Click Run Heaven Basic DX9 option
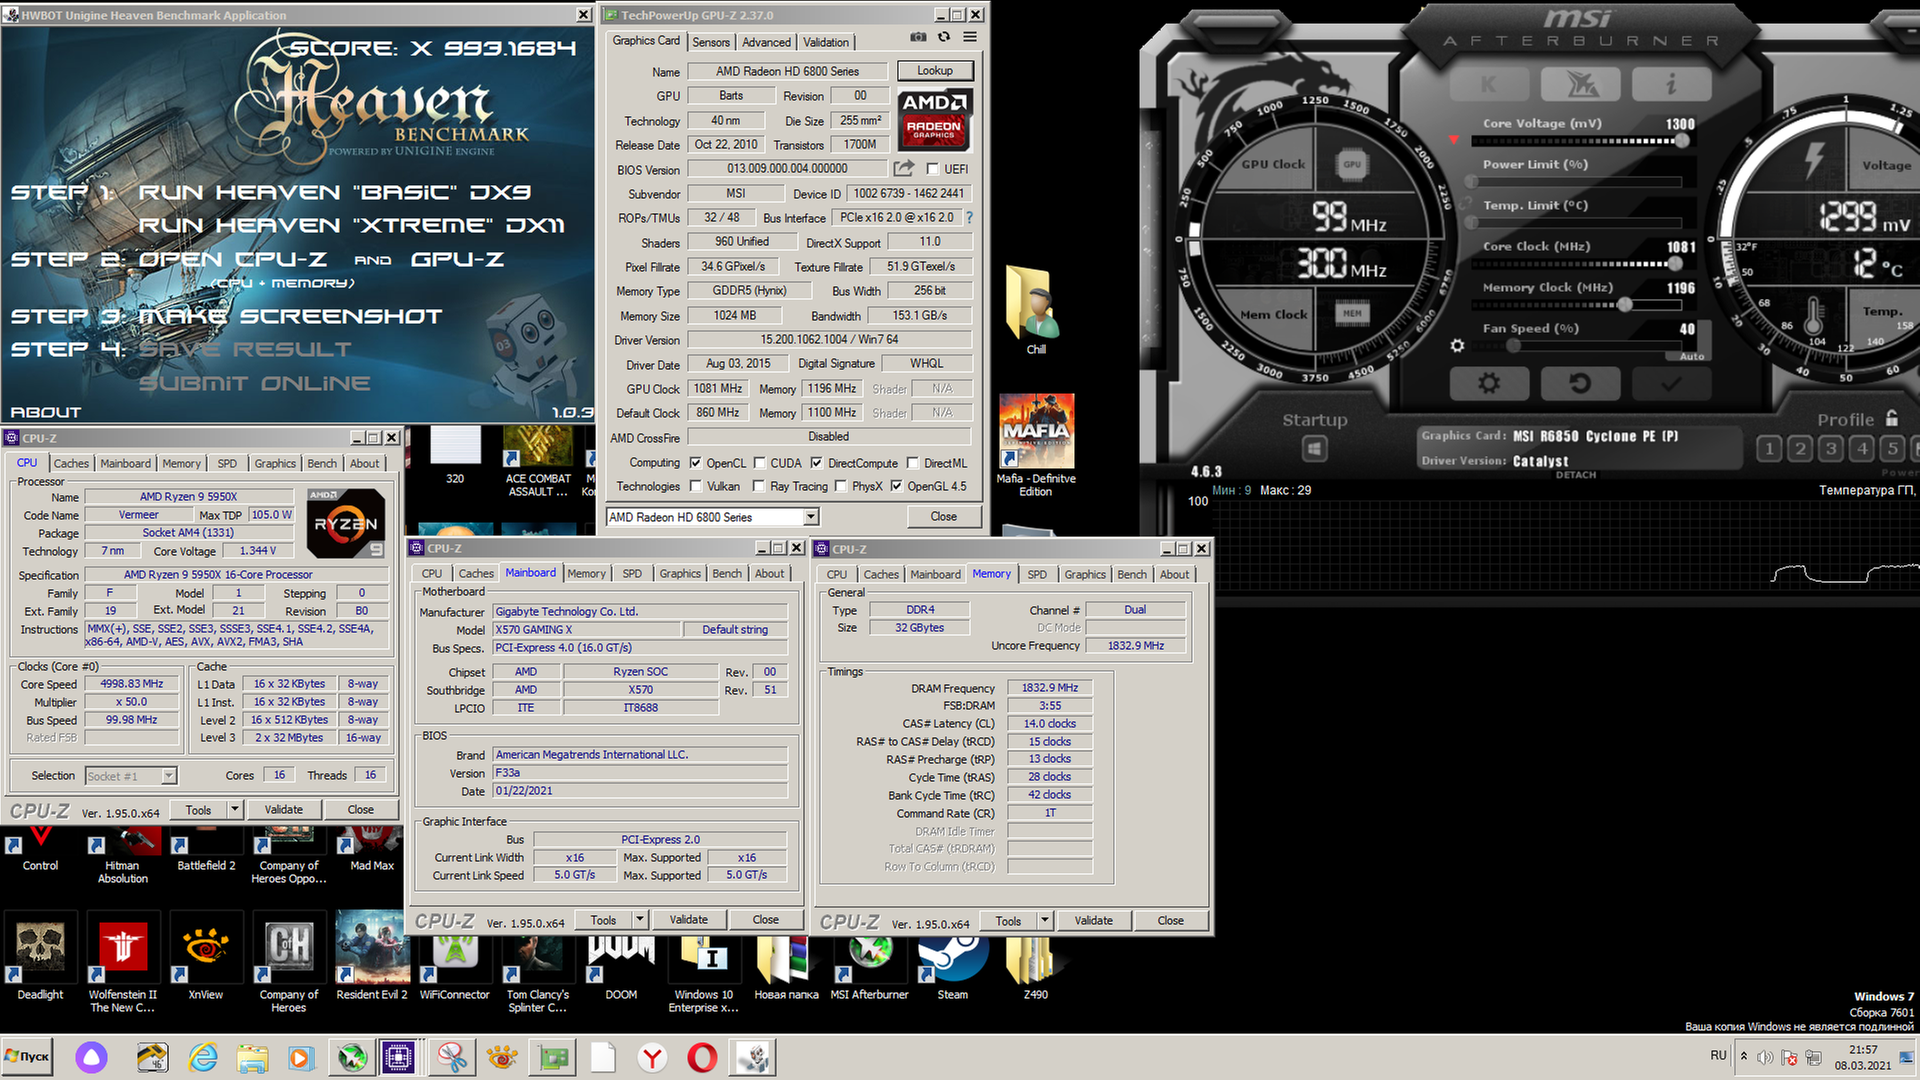 click(x=335, y=192)
